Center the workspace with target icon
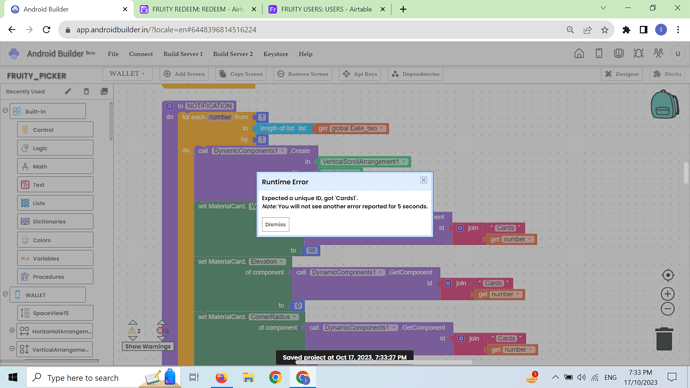The image size is (690, 388). [x=668, y=275]
